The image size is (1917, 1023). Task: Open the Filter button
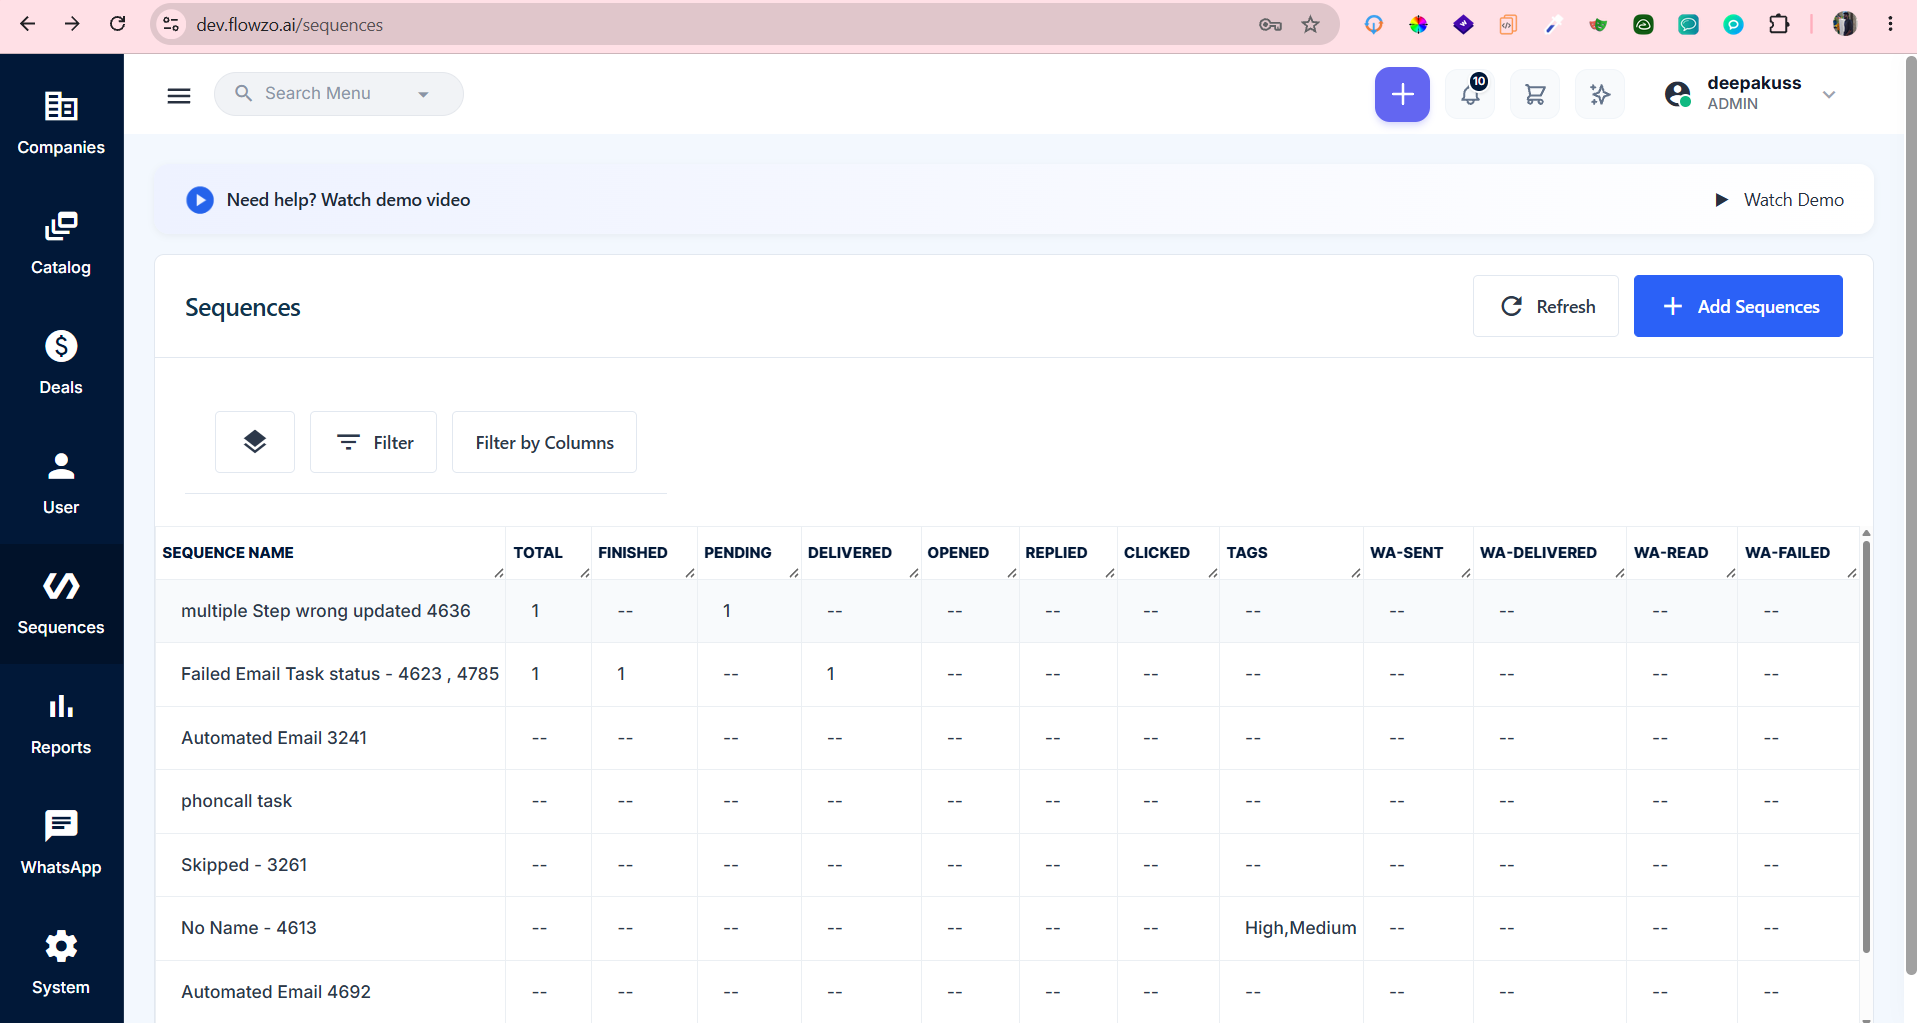373,442
